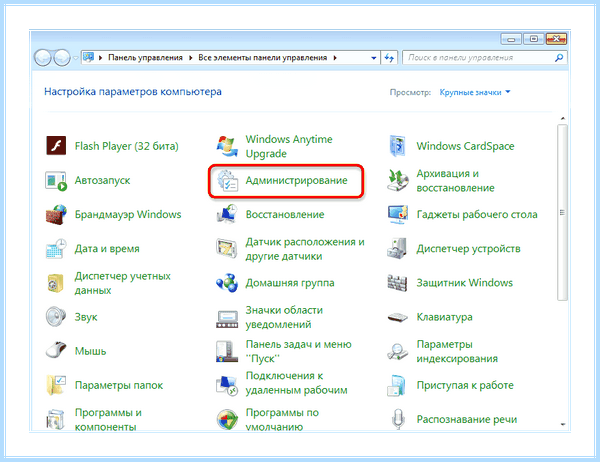Click the Параметры папок folder icon
Image resolution: width=600 pixels, height=462 pixels.
pyautogui.click(x=56, y=385)
